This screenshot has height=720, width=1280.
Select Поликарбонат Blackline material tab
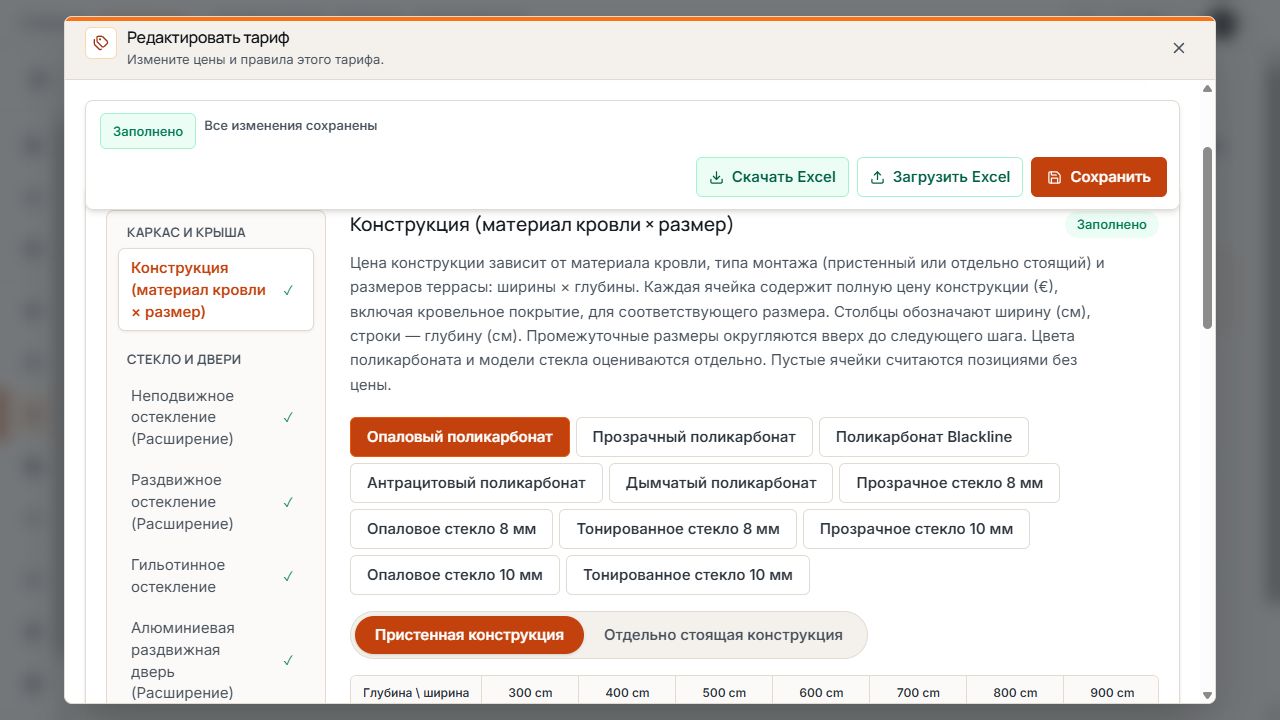coord(924,437)
